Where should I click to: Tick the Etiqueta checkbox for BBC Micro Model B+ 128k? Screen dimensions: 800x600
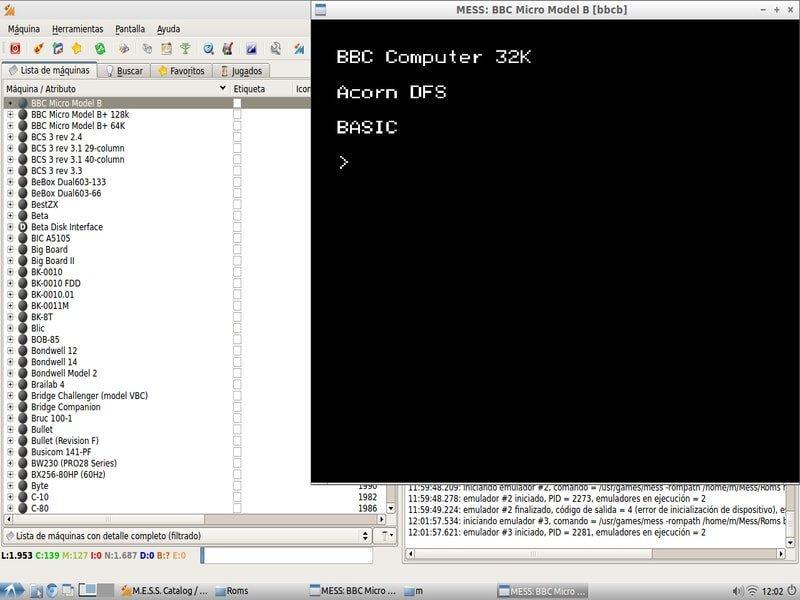click(237, 114)
